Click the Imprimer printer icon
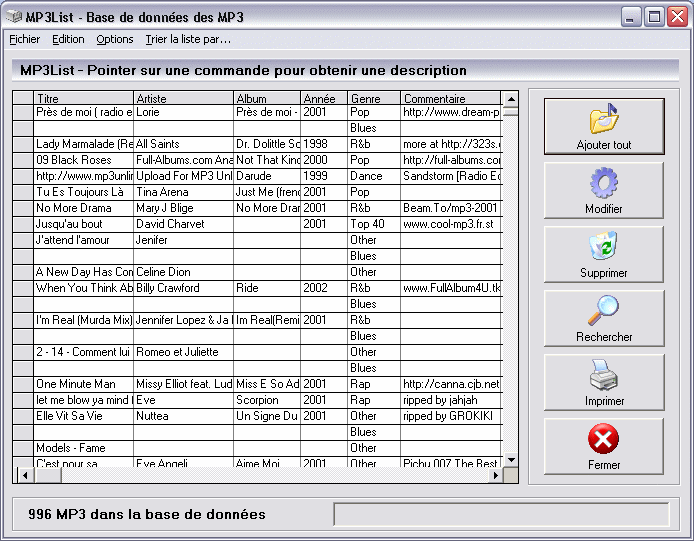The image size is (694, 541). coord(604,375)
